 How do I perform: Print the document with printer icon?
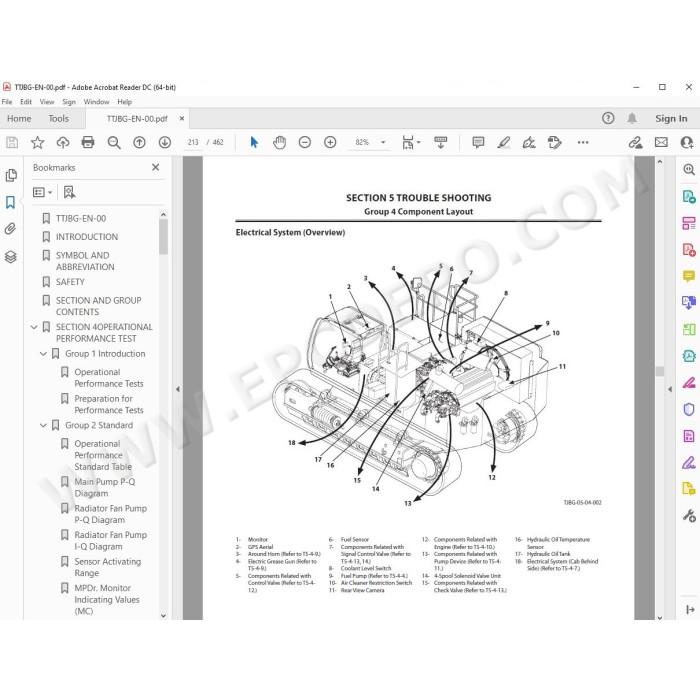pyautogui.click(x=88, y=142)
